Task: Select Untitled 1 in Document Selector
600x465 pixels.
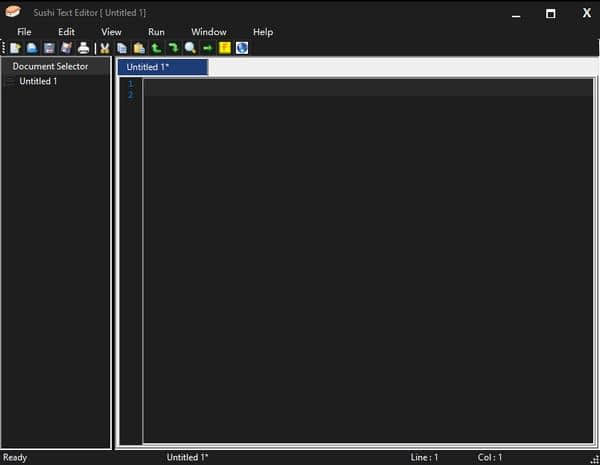Action: (38, 82)
